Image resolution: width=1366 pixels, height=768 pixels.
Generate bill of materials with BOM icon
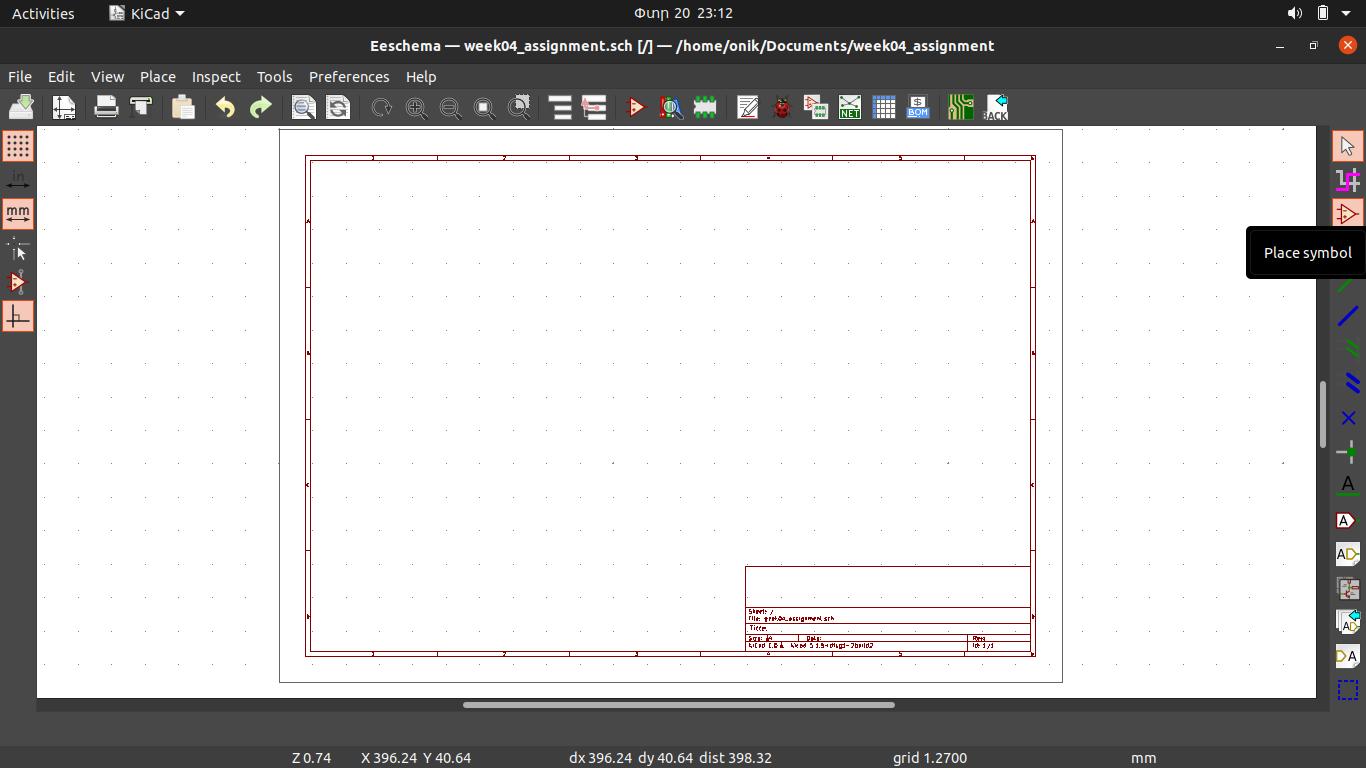tap(918, 107)
